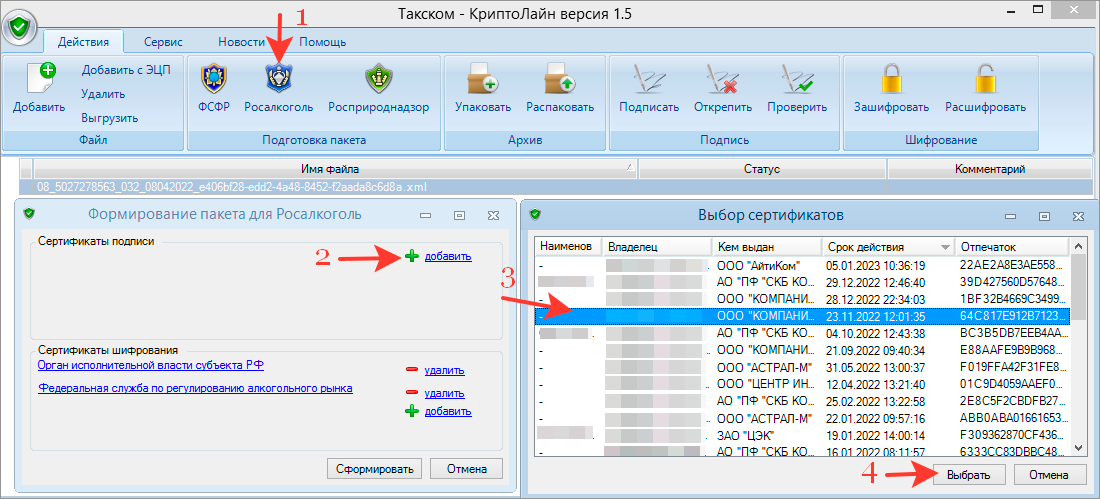Select certificate expiring 04.10.2022 12:43:38
This screenshot has width=1100, height=499.
pos(803,333)
